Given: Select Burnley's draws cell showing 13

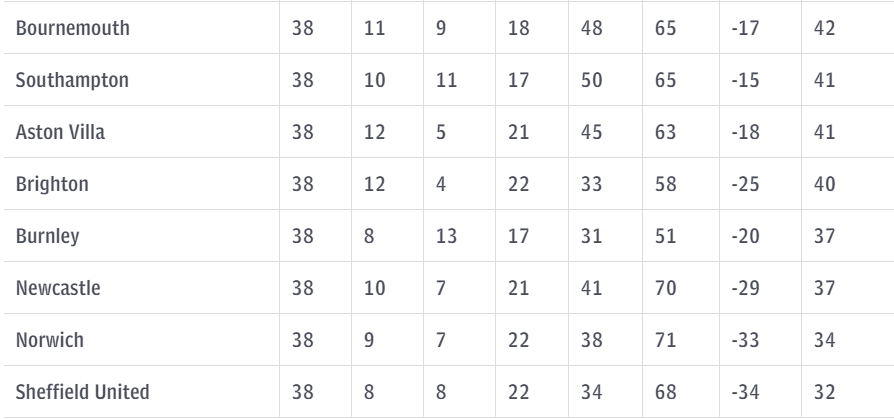Looking at the screenshot, I should (446, 236).
